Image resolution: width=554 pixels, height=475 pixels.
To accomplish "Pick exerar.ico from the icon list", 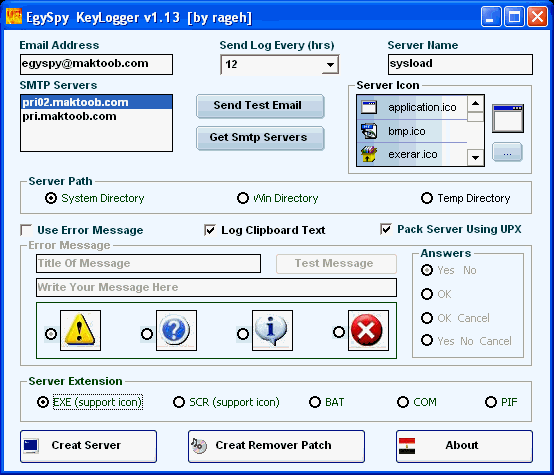I will pos(412,154).
